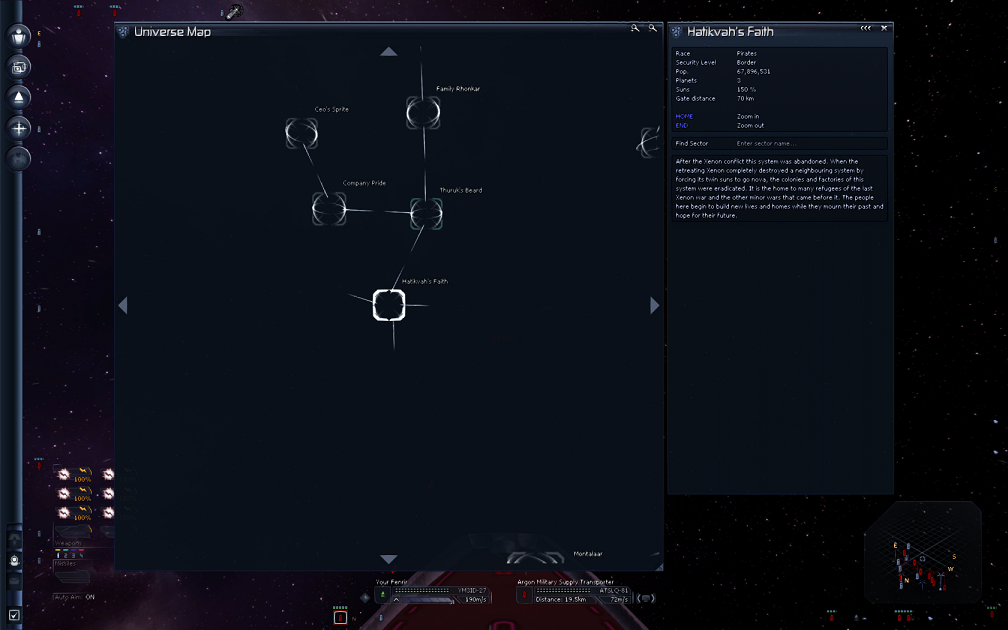Screen dimensions: 1008x630
Task: Collapse the Hatikvah's Faith info panel
Action: click(866, 28)
